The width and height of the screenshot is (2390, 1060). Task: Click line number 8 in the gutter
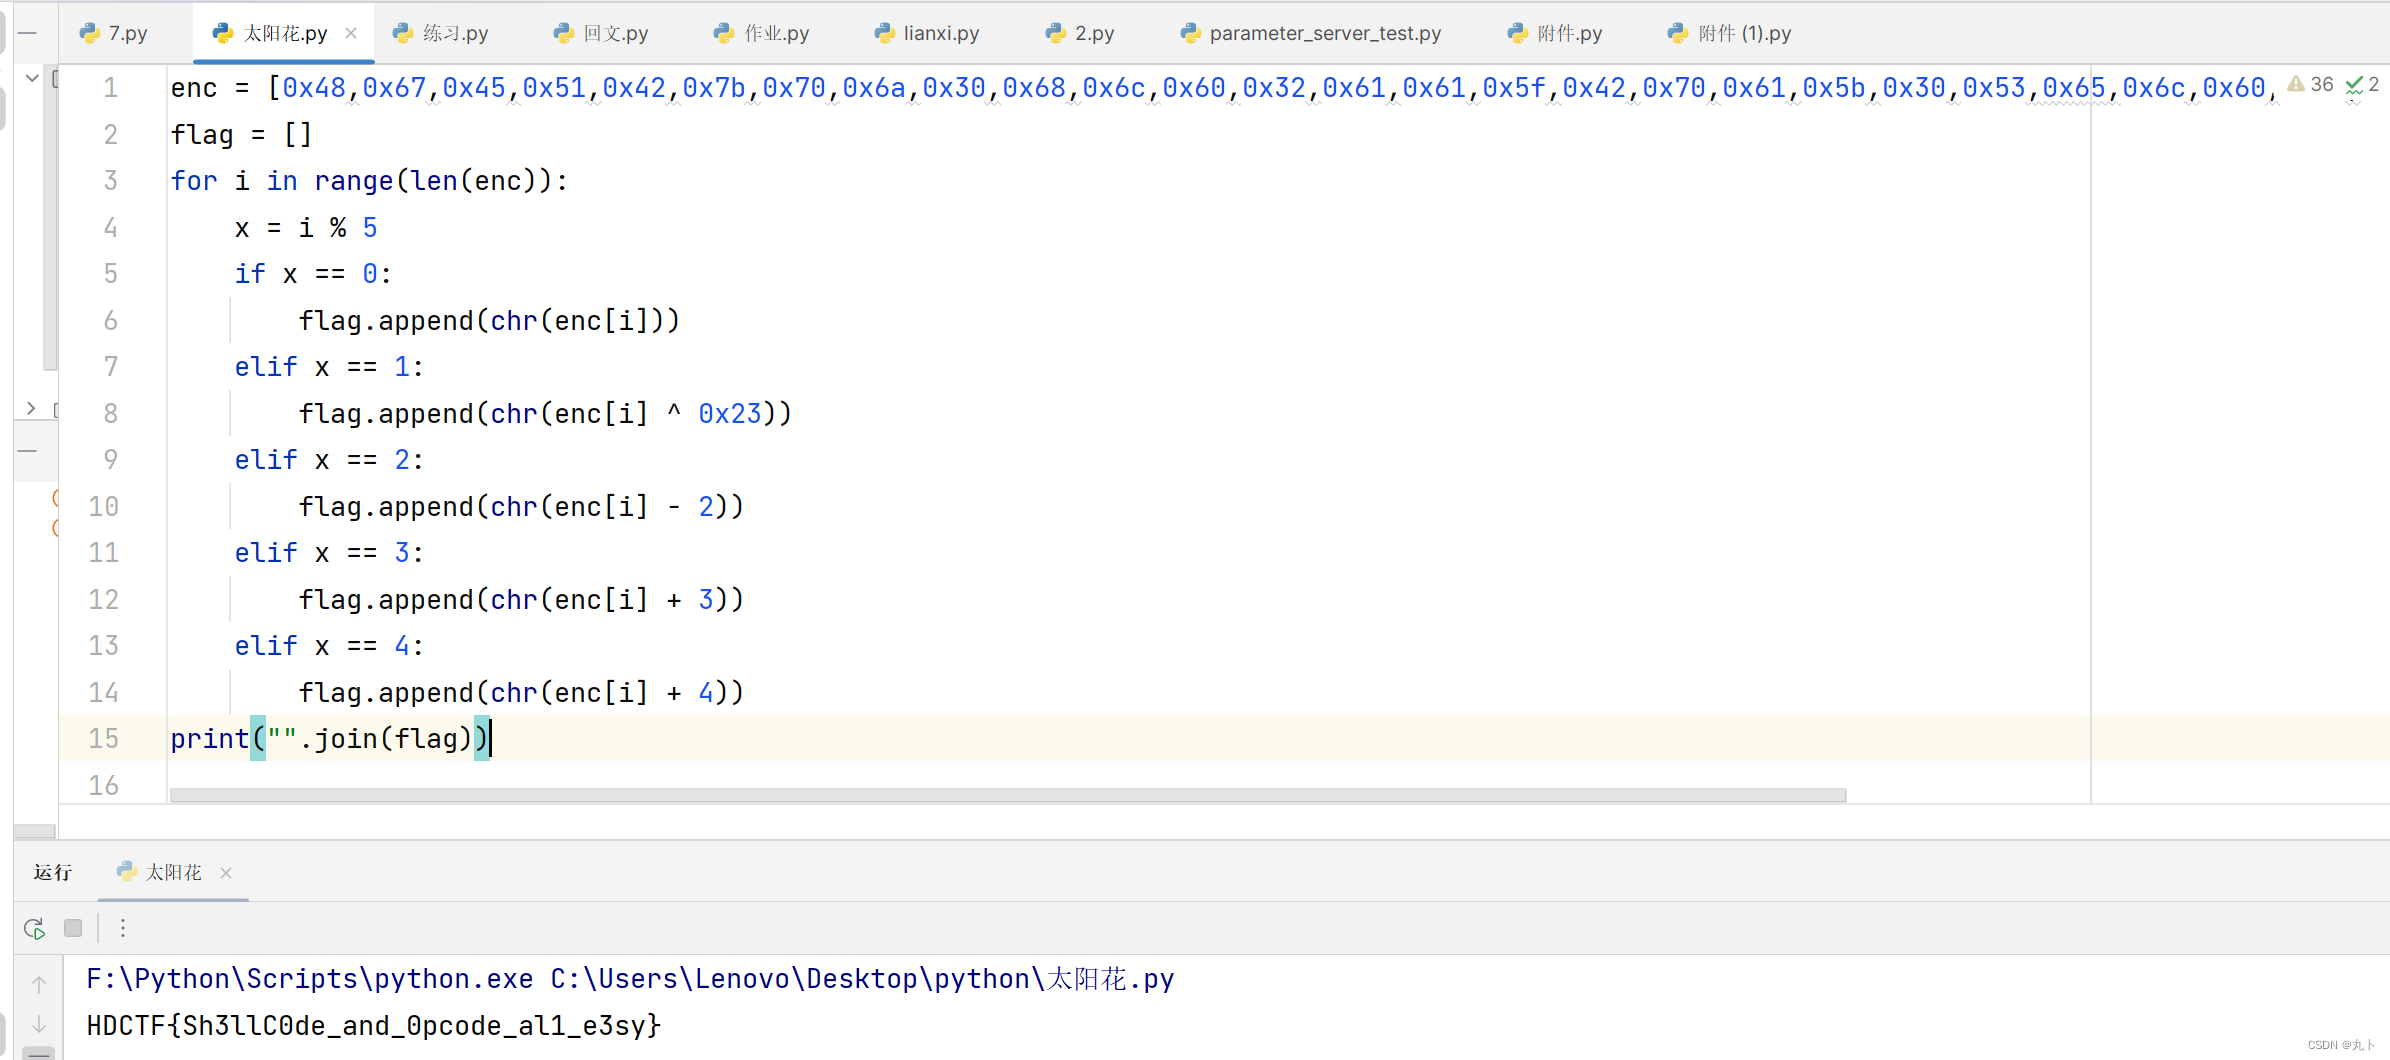(110, 413)
